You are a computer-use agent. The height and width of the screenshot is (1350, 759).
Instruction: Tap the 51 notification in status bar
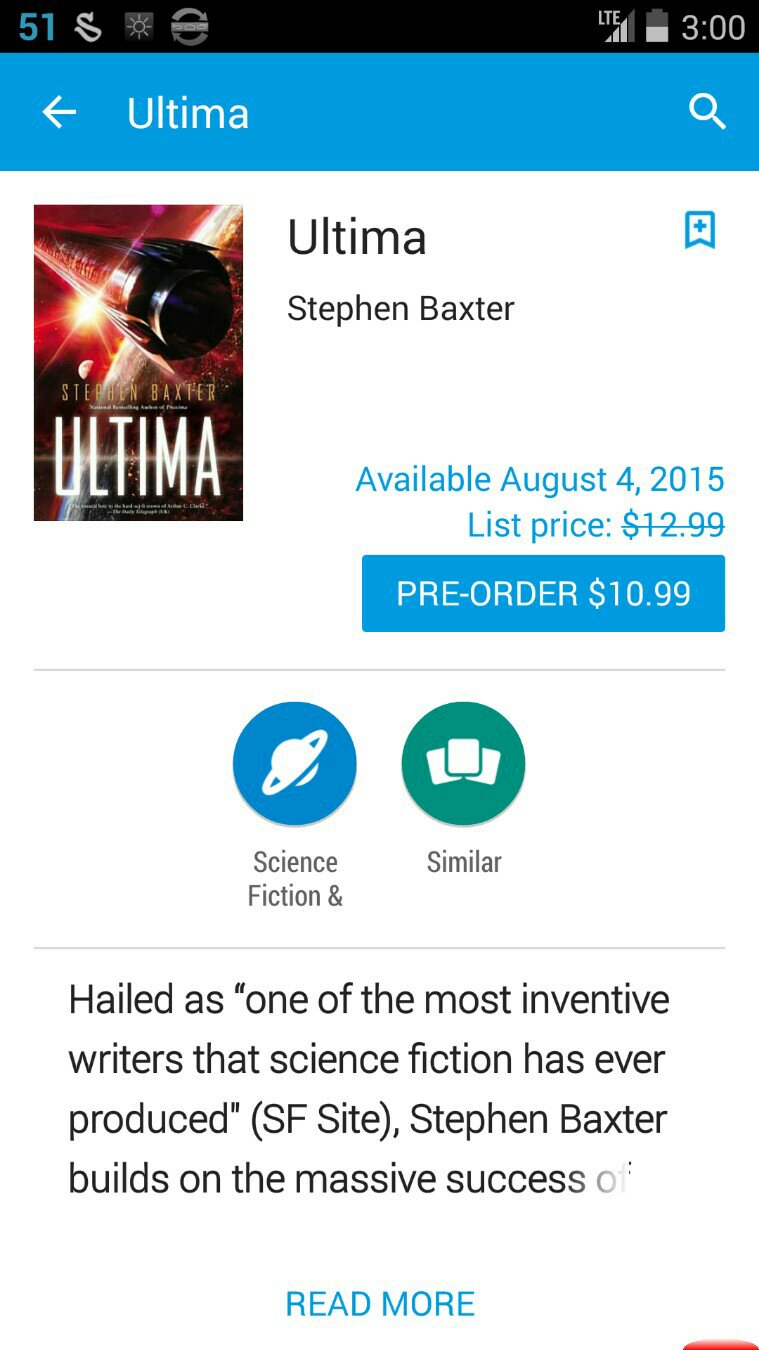point(37,27)
